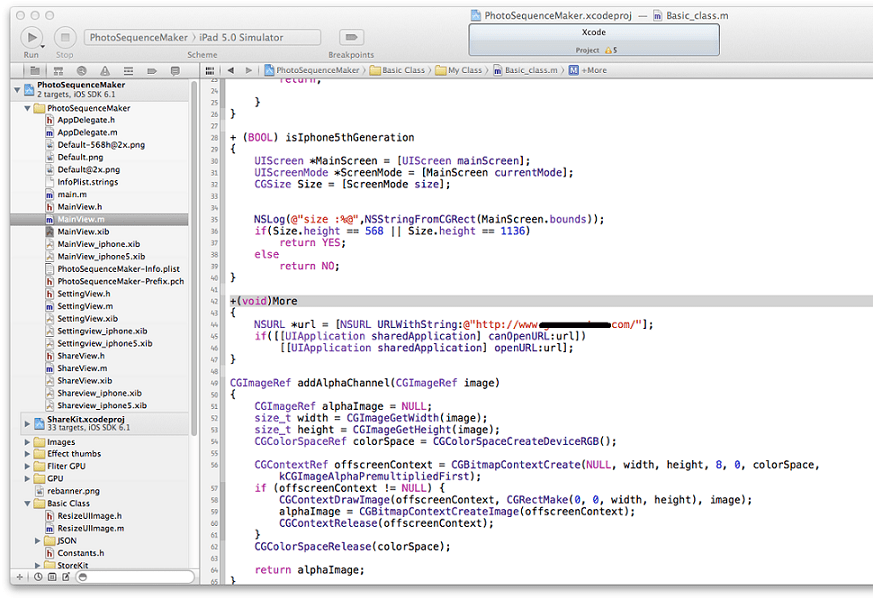Screen dimensions: 873x599
Task: Show the Issue navigator
Action: coord(105,71)
